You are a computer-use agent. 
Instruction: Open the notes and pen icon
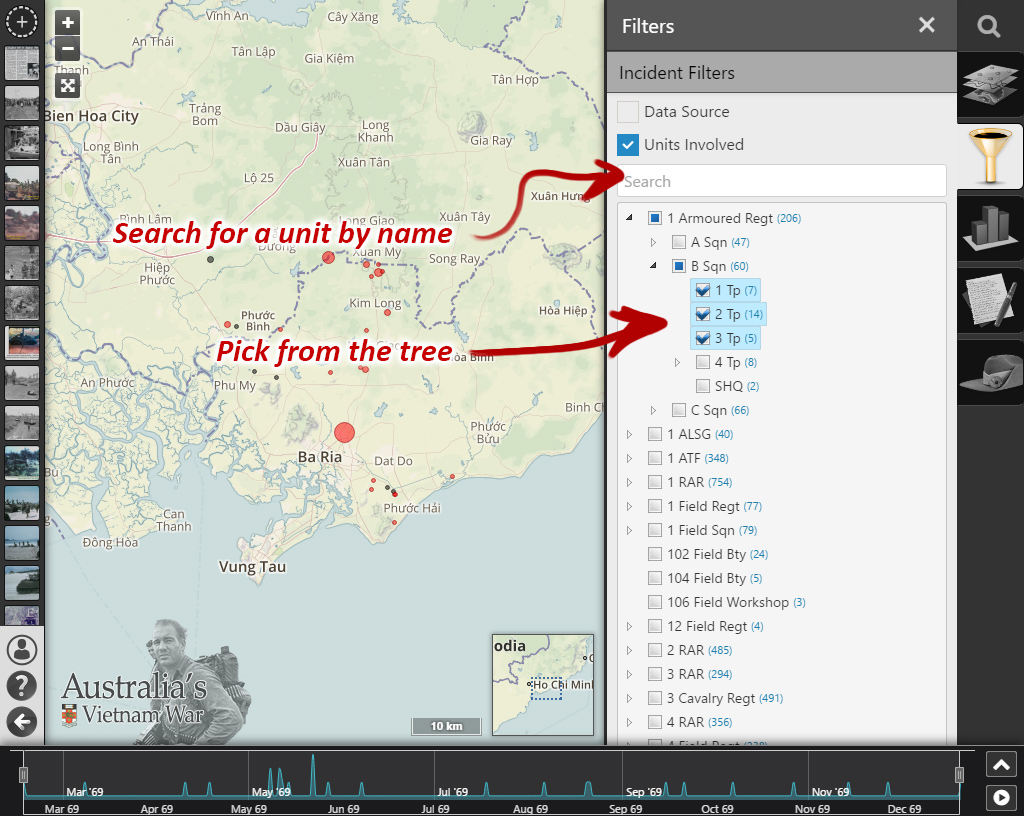(989, 301)
